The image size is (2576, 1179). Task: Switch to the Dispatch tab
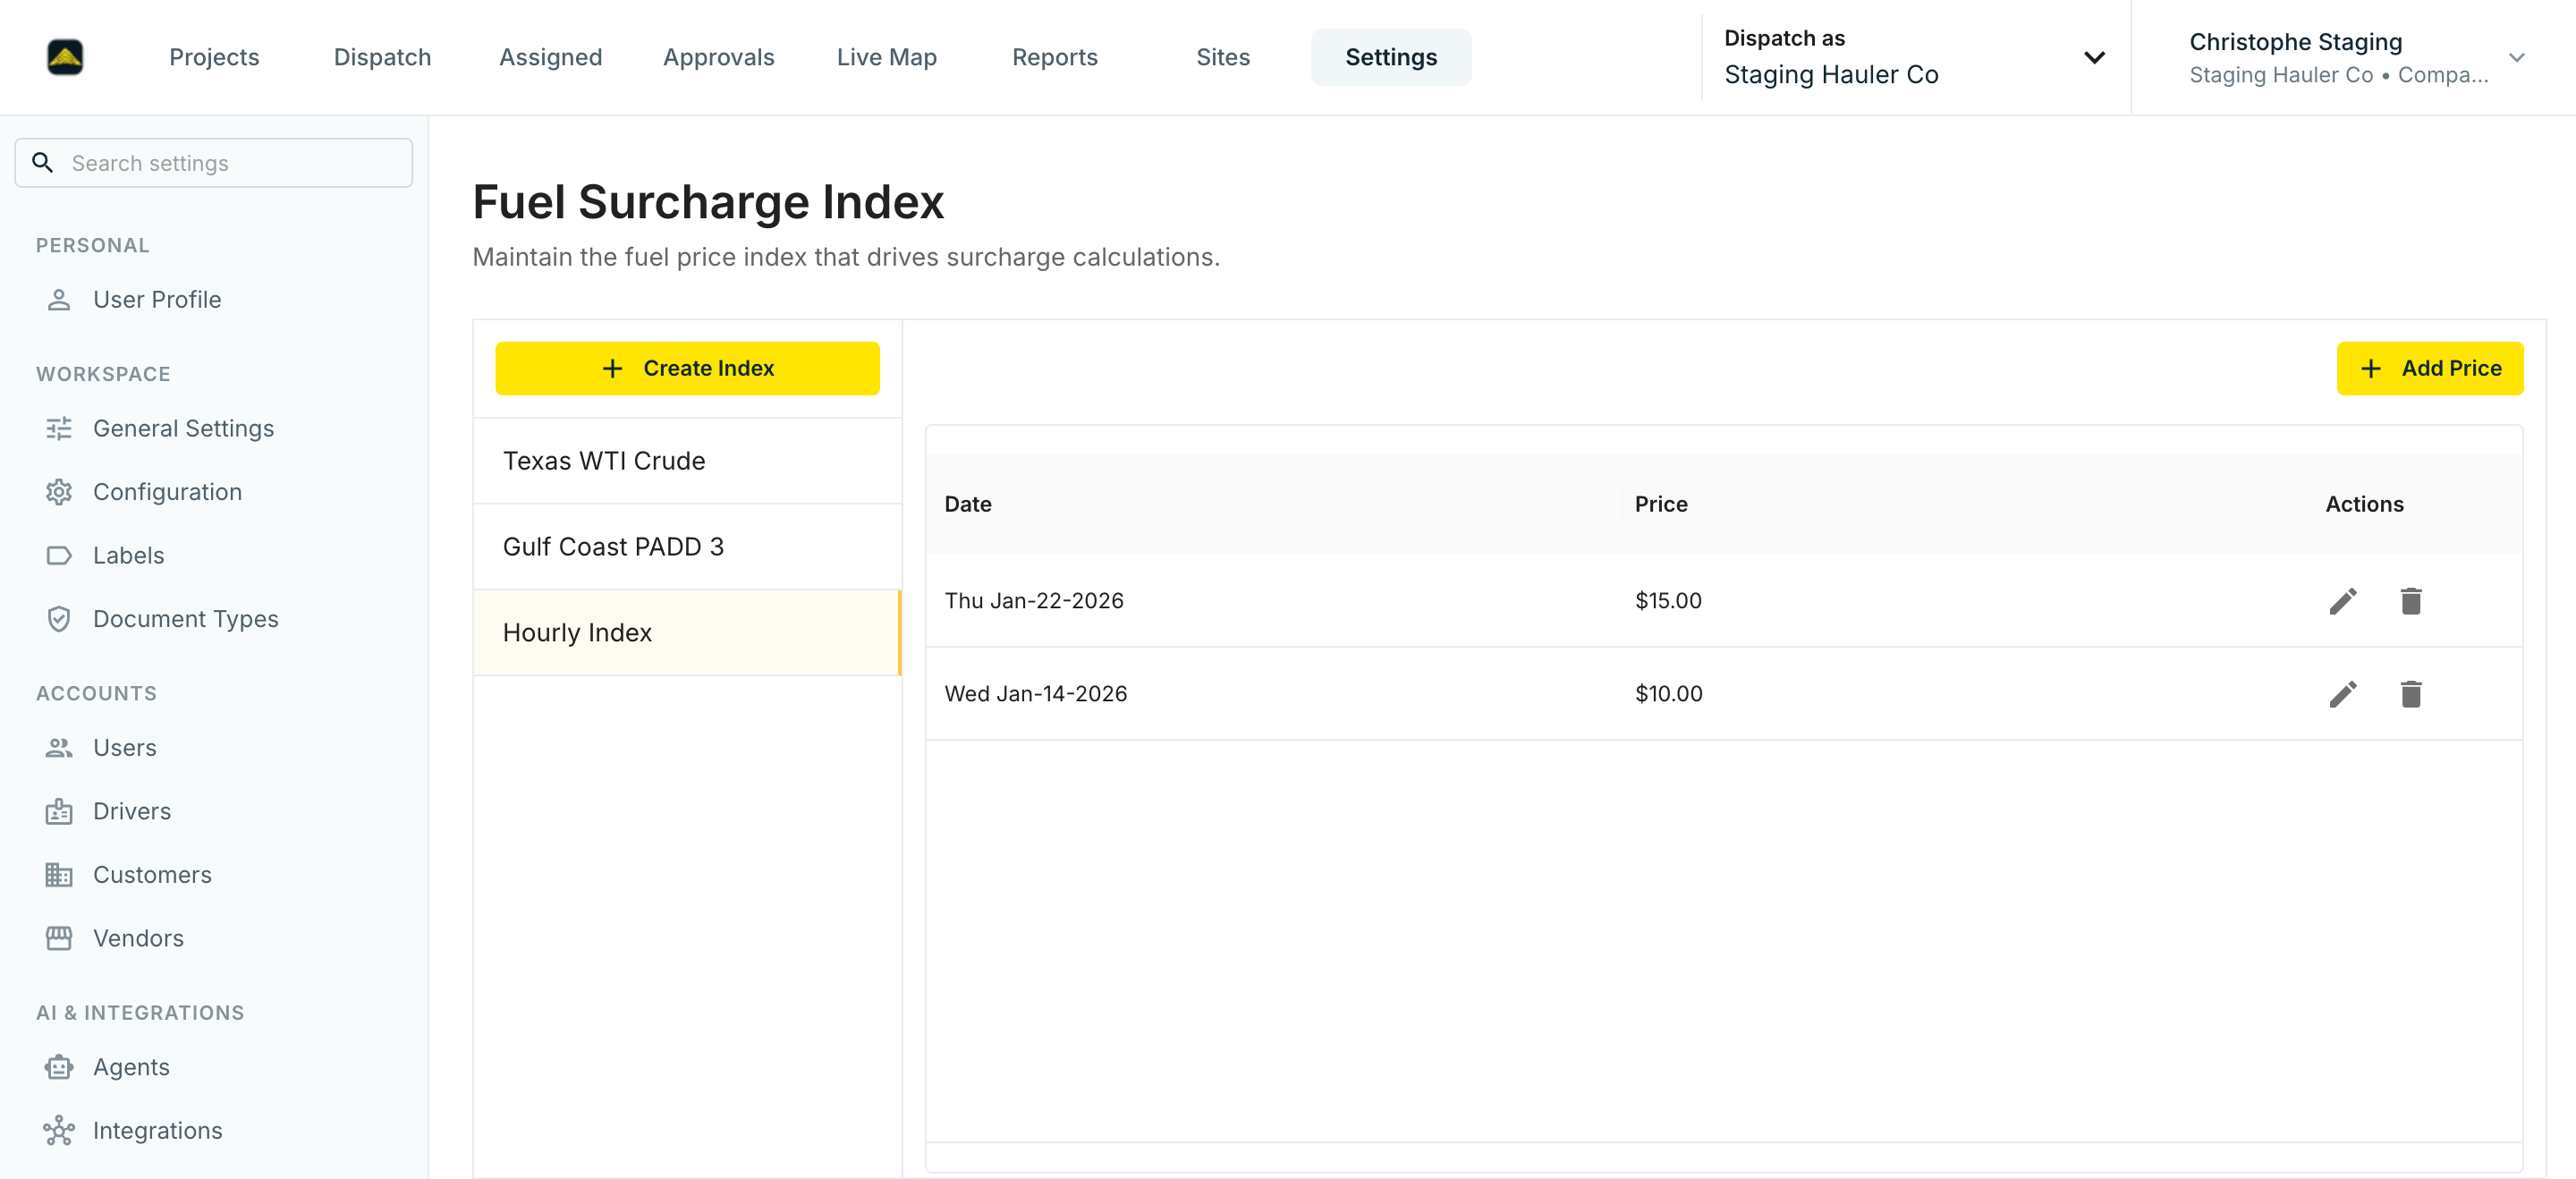click(382, 57)
